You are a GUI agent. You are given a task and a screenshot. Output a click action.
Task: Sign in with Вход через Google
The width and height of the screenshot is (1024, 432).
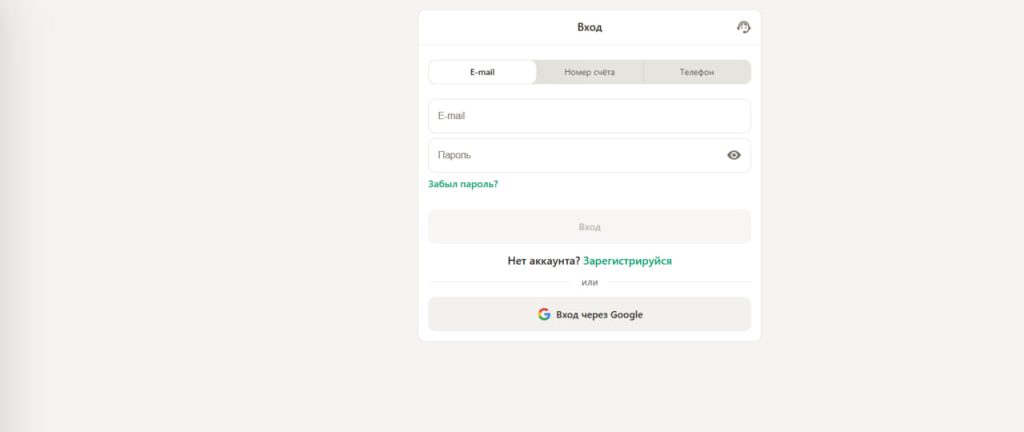pos(589,314)
